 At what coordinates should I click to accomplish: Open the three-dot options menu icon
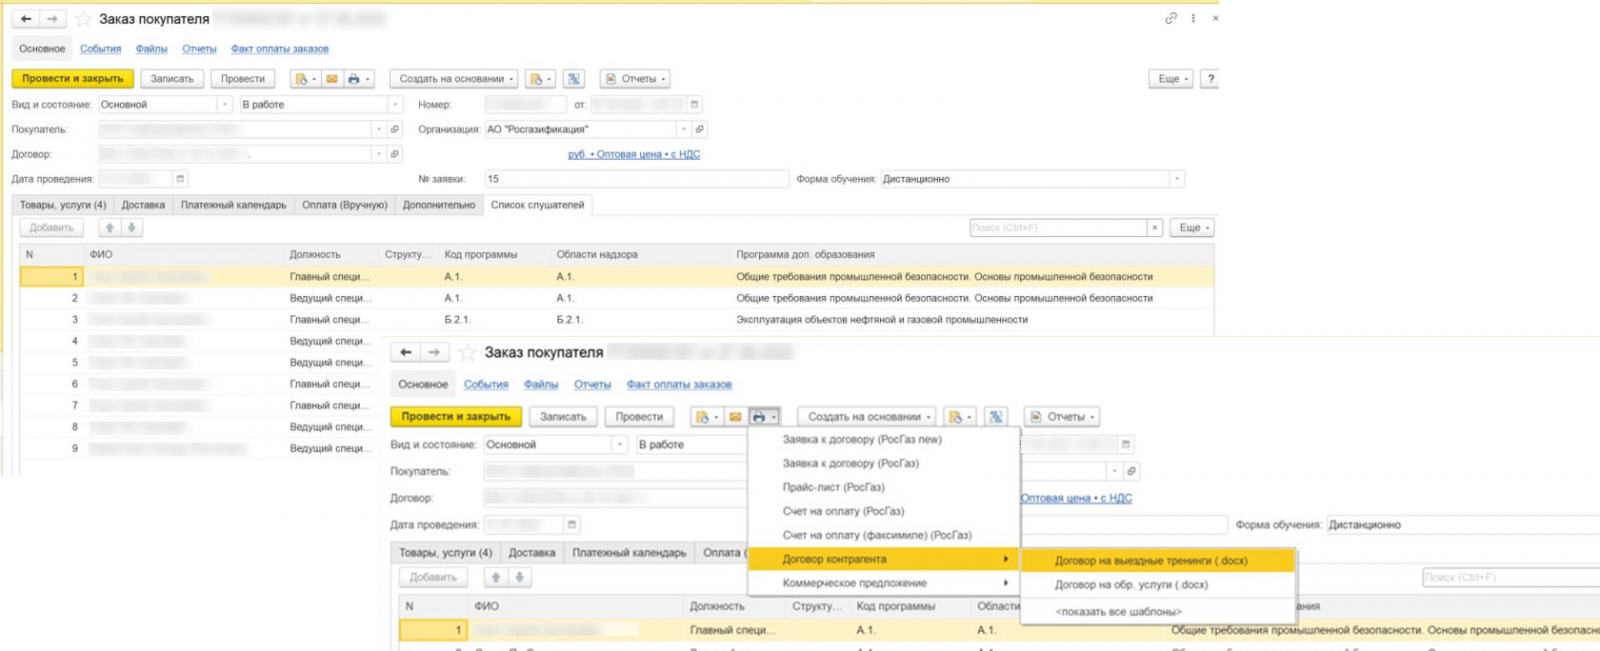(x=1193, y=18)
